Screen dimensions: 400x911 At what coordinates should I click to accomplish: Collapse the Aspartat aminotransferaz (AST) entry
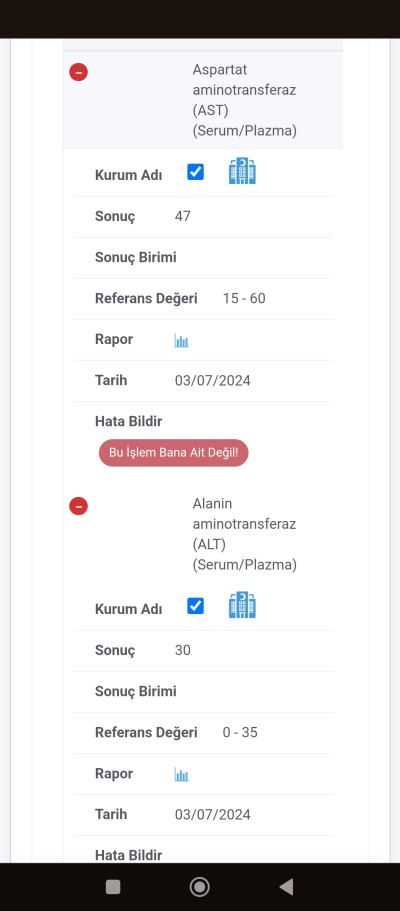pyautogui.click(x=78, y=72)
